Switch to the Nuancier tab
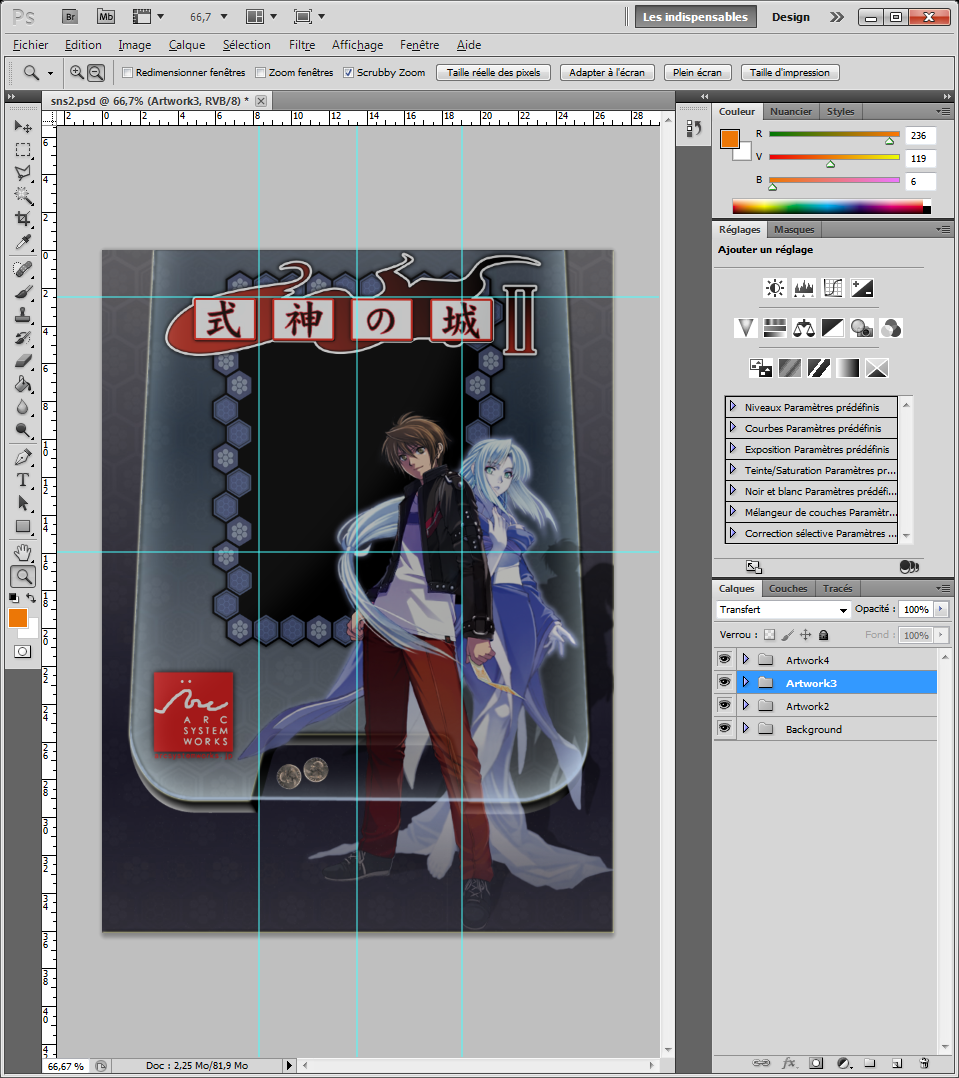This screenshot has width=959, height=1078. pyautogui.click(x=791, y=111)
